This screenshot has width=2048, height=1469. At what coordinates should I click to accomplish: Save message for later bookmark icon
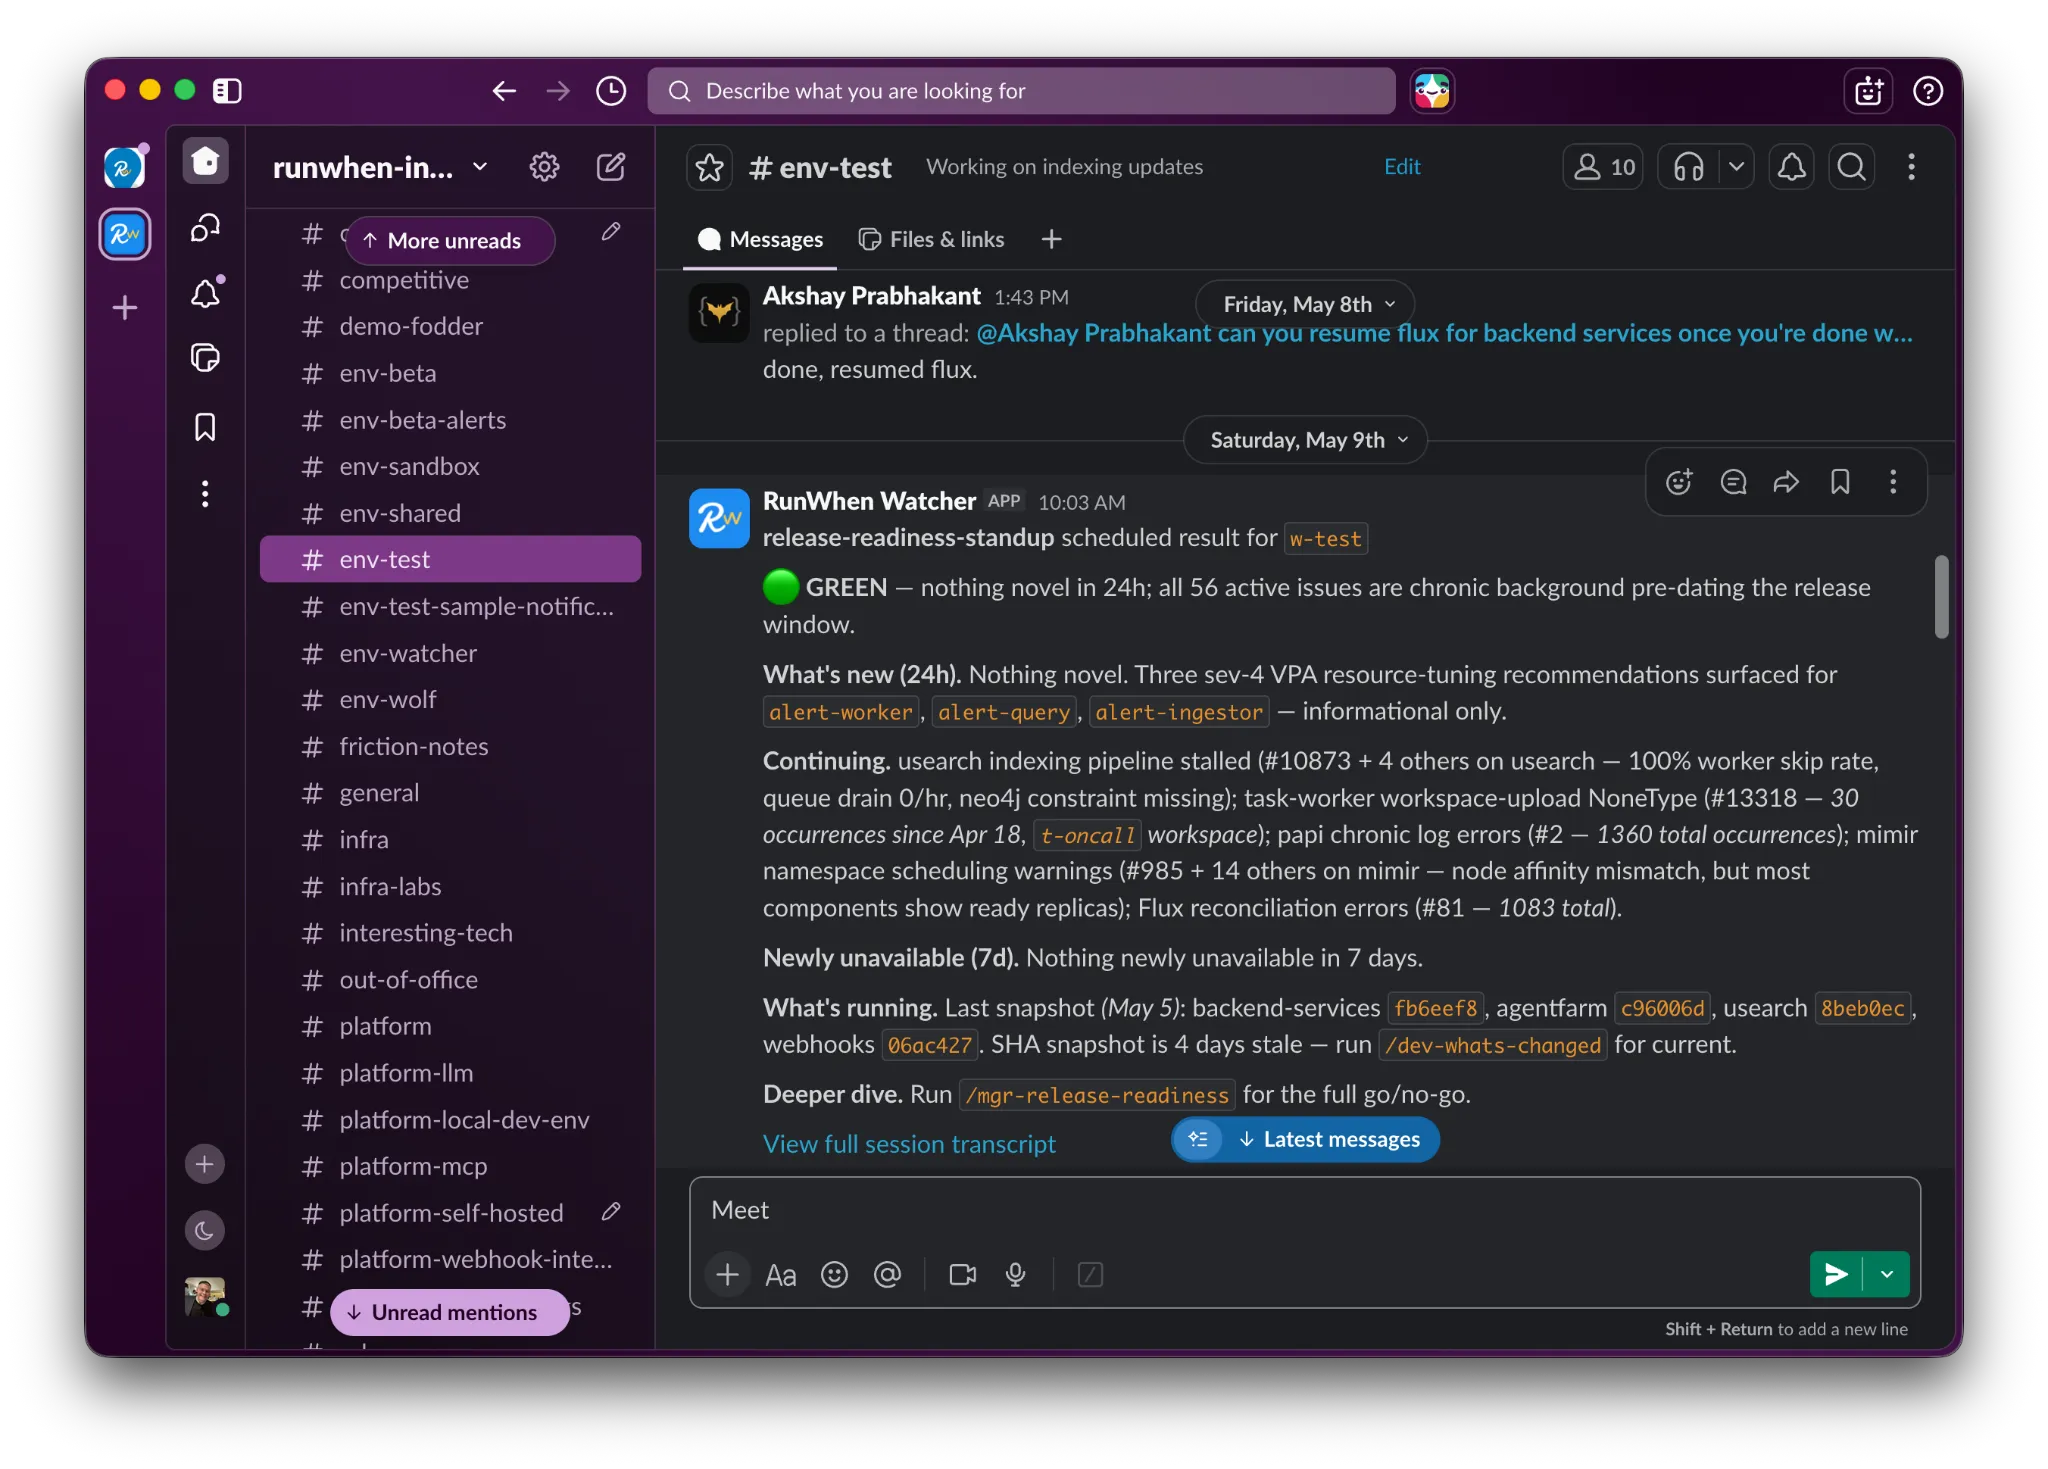coord(1840,482)
